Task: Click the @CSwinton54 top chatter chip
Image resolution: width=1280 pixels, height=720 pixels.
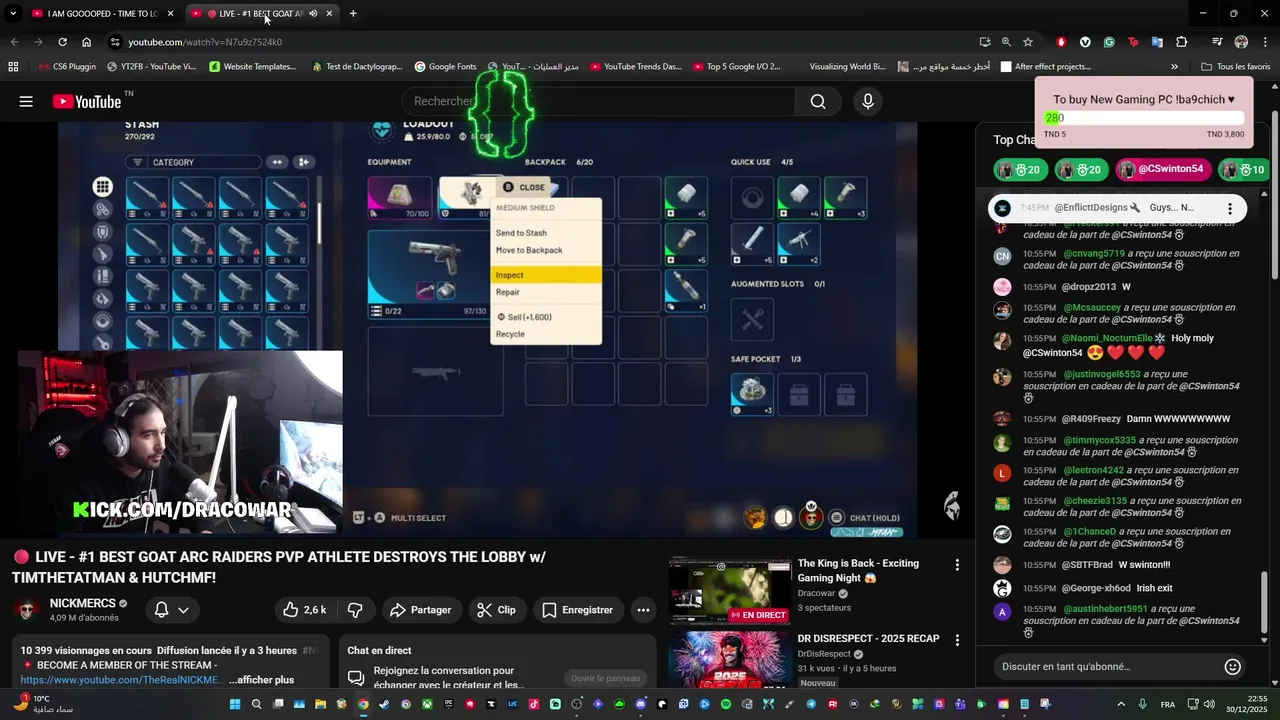Action: pyautogui.click(x=1163, y=170)
